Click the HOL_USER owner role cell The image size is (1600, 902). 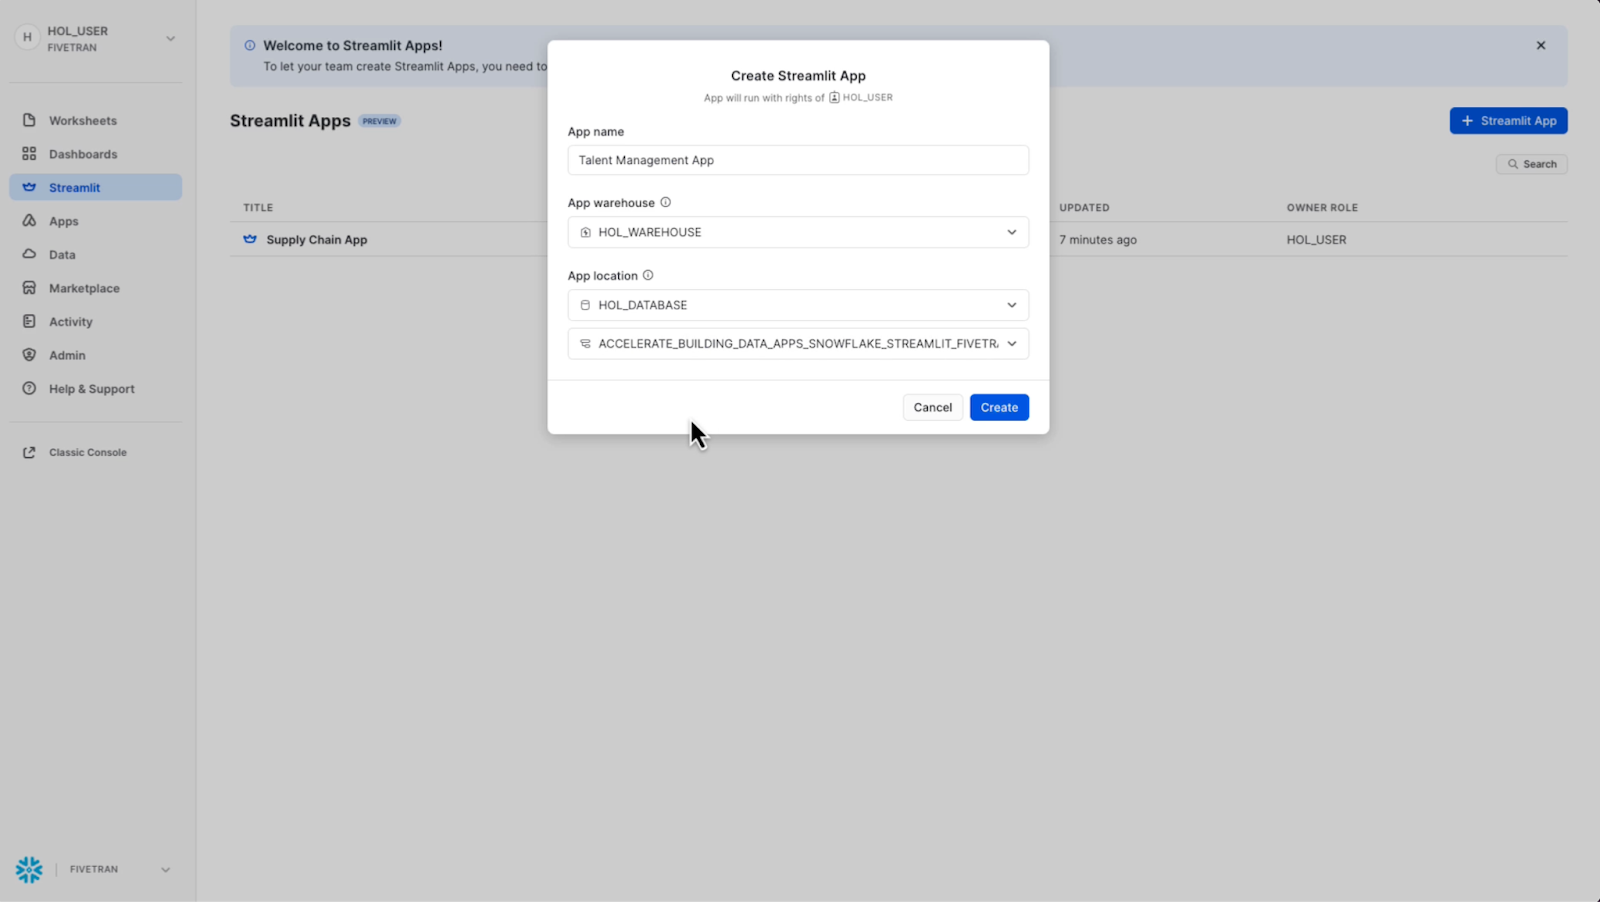tap(1316, 239)
